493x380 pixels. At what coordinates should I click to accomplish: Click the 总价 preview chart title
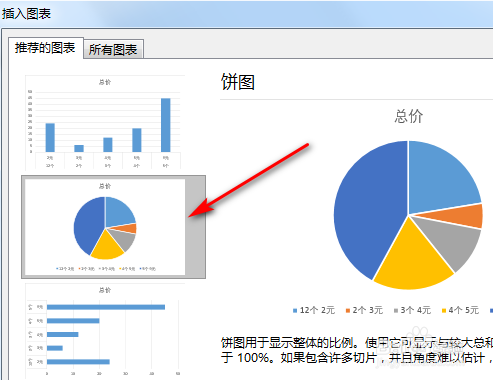tap(409, 117)
